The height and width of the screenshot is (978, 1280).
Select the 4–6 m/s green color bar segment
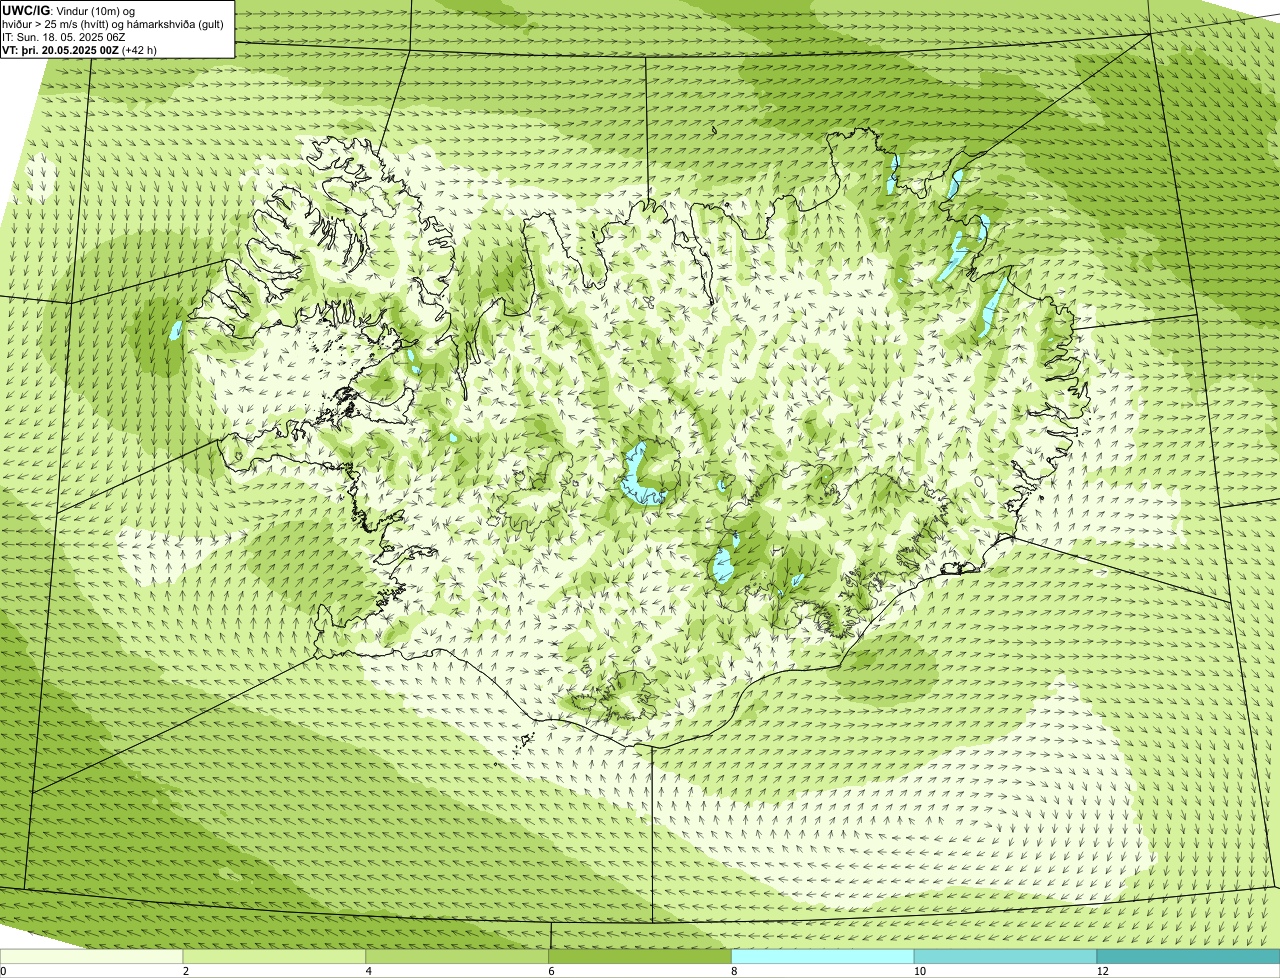coord(457,957)
